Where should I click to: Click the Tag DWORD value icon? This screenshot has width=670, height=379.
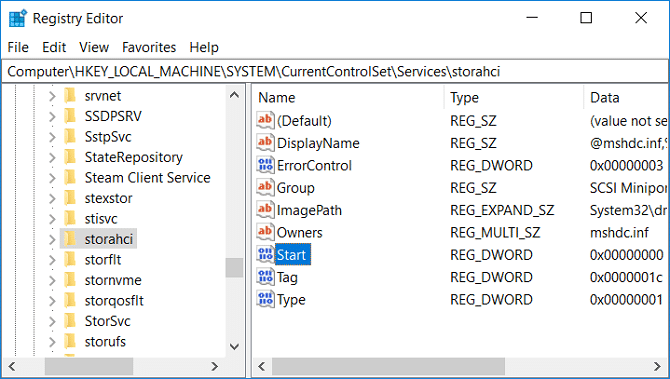pyautogui.click(x=265, y=277)
